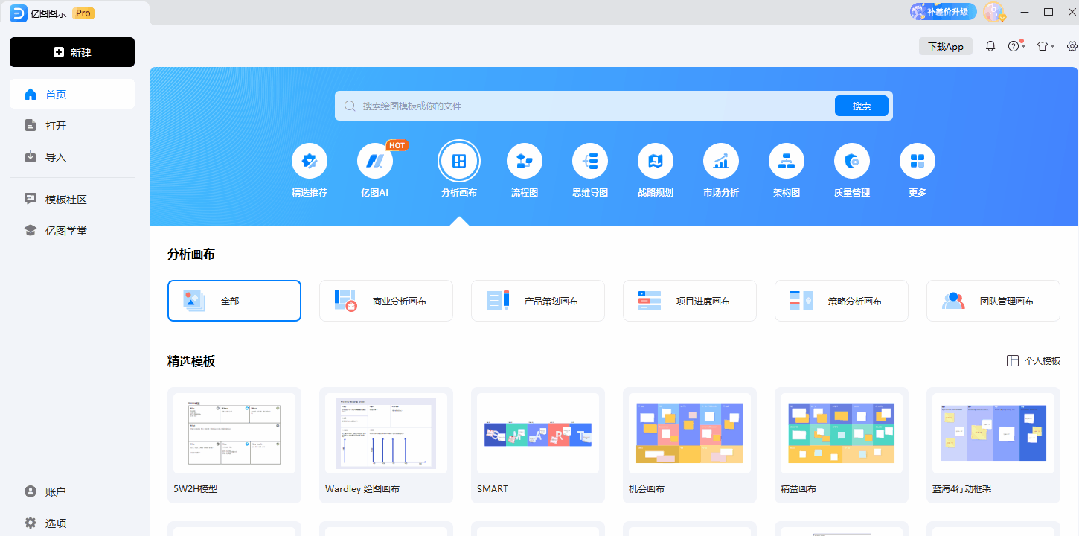1079x536 pixels.
Task: Click the black 新建 button
Action: pyautogui.click(x=72, y=52)
